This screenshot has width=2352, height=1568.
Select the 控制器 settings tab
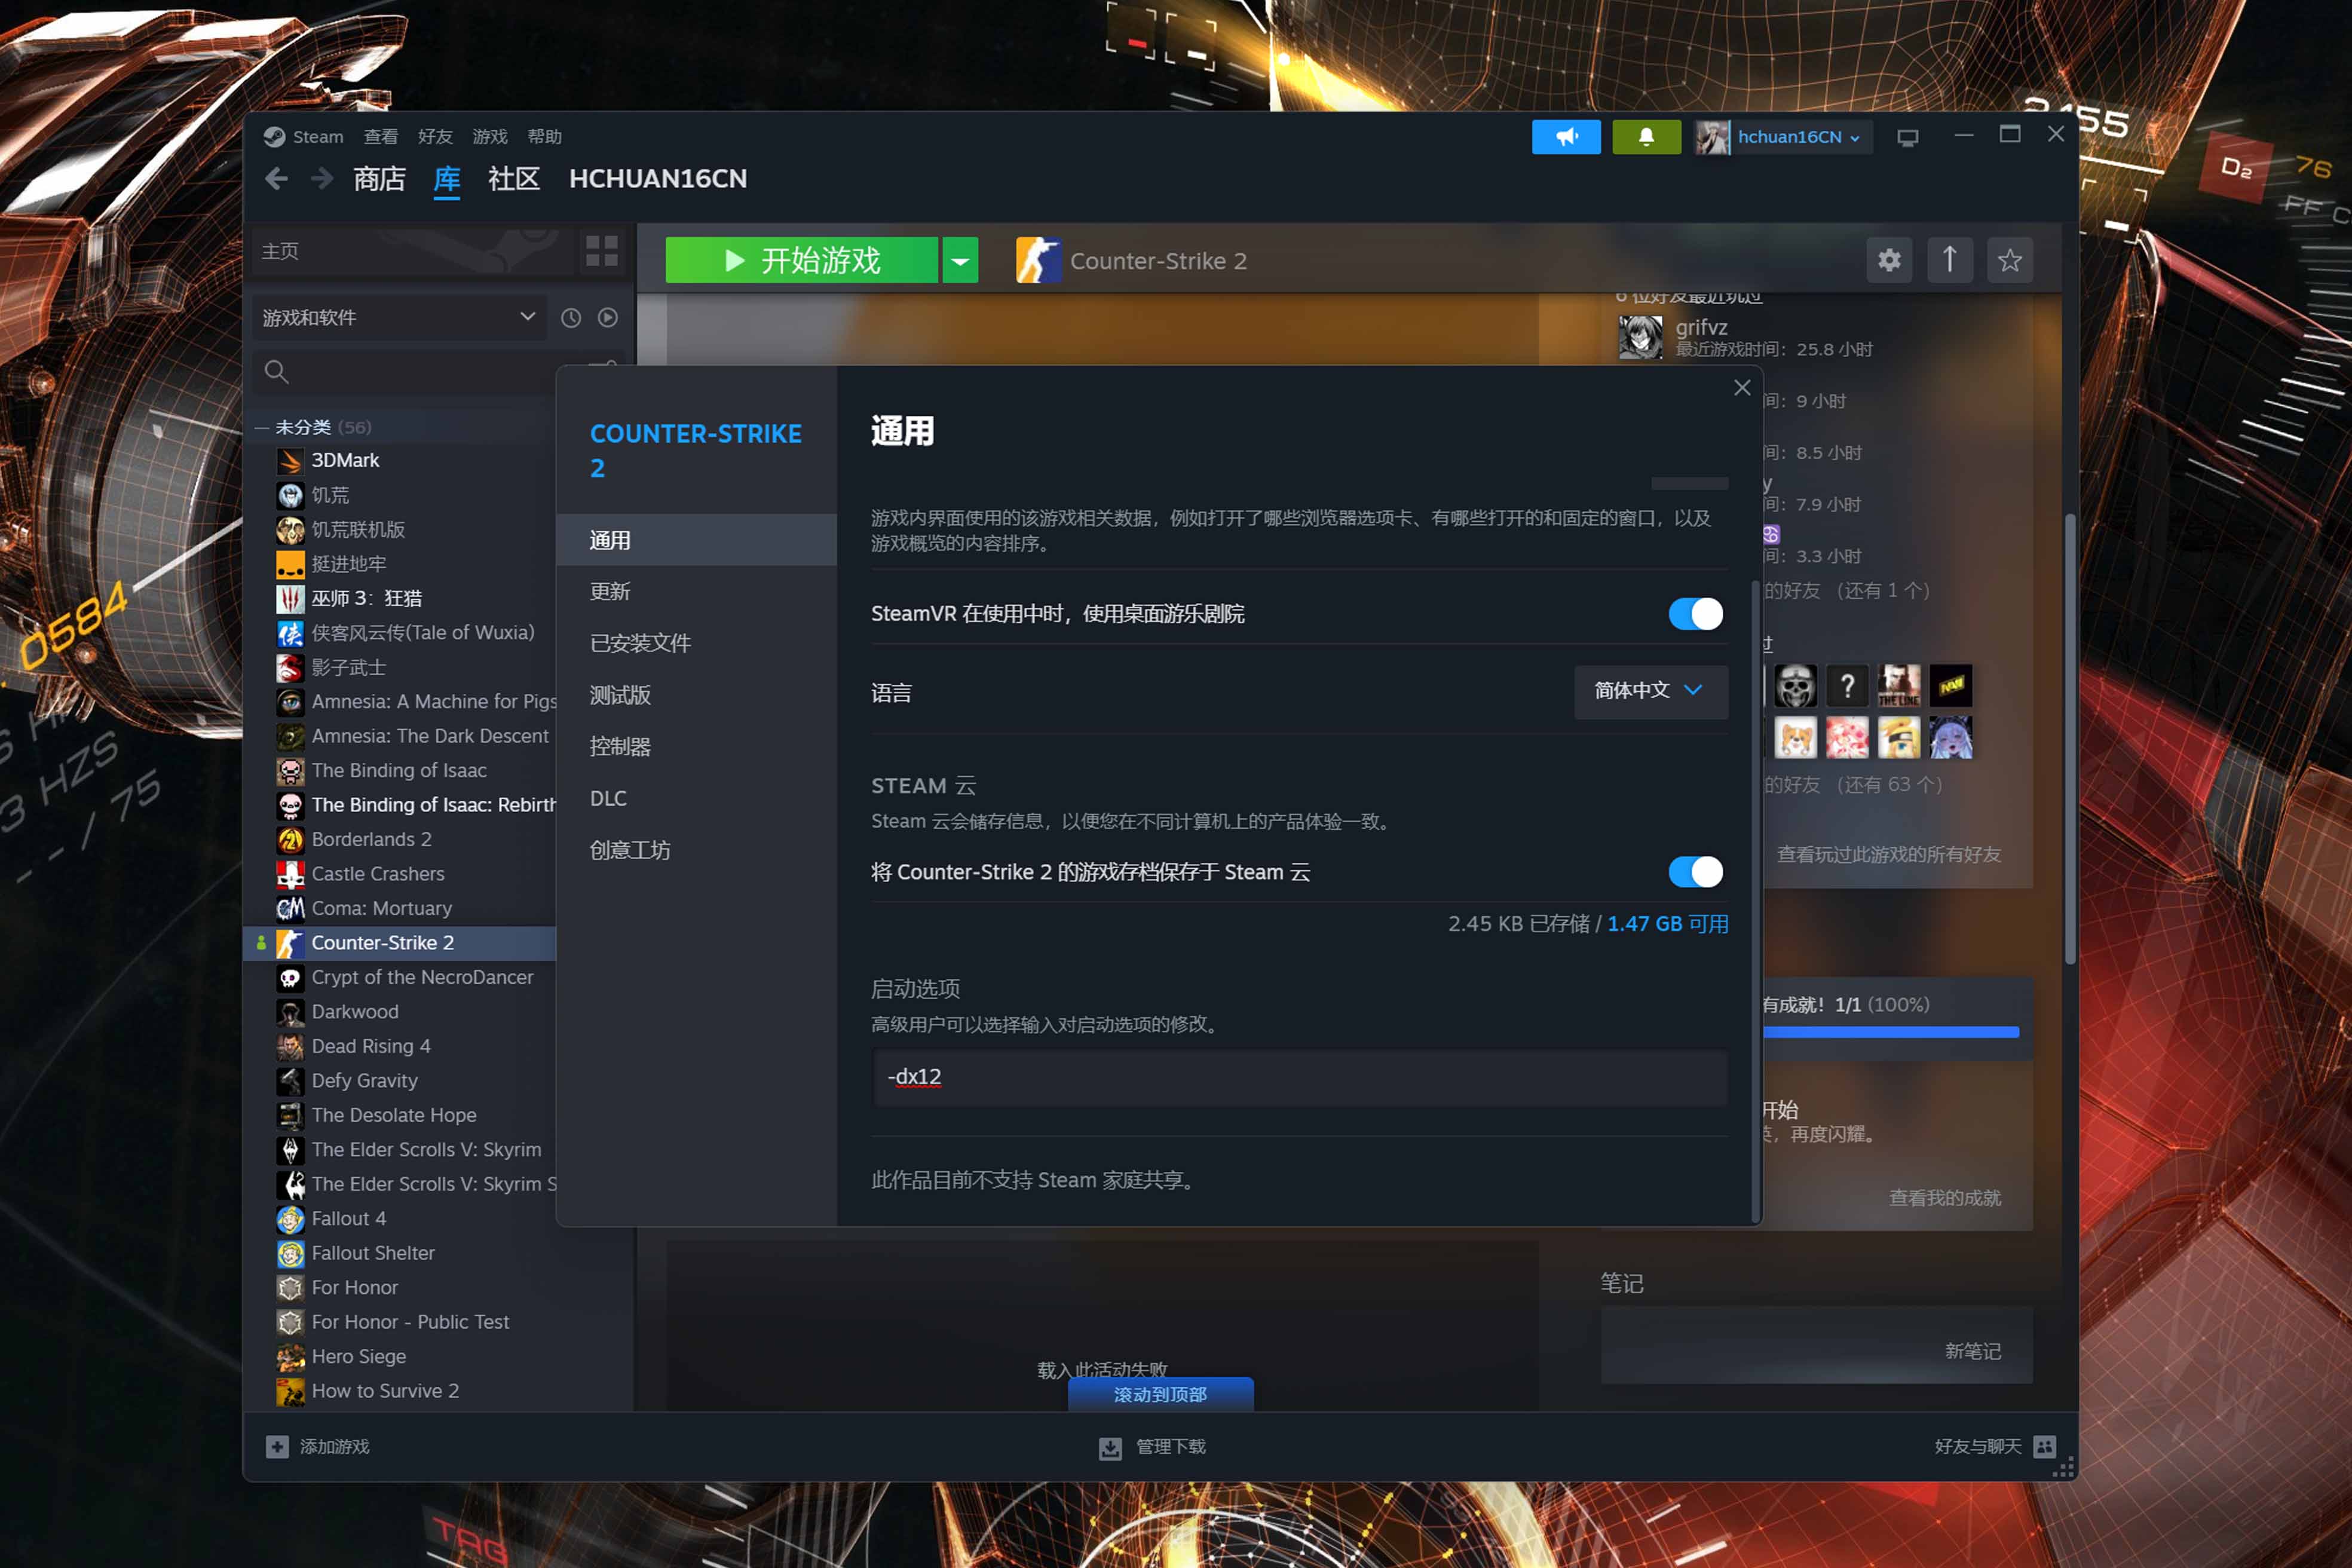pyautogui.click(x=696, y=747)
